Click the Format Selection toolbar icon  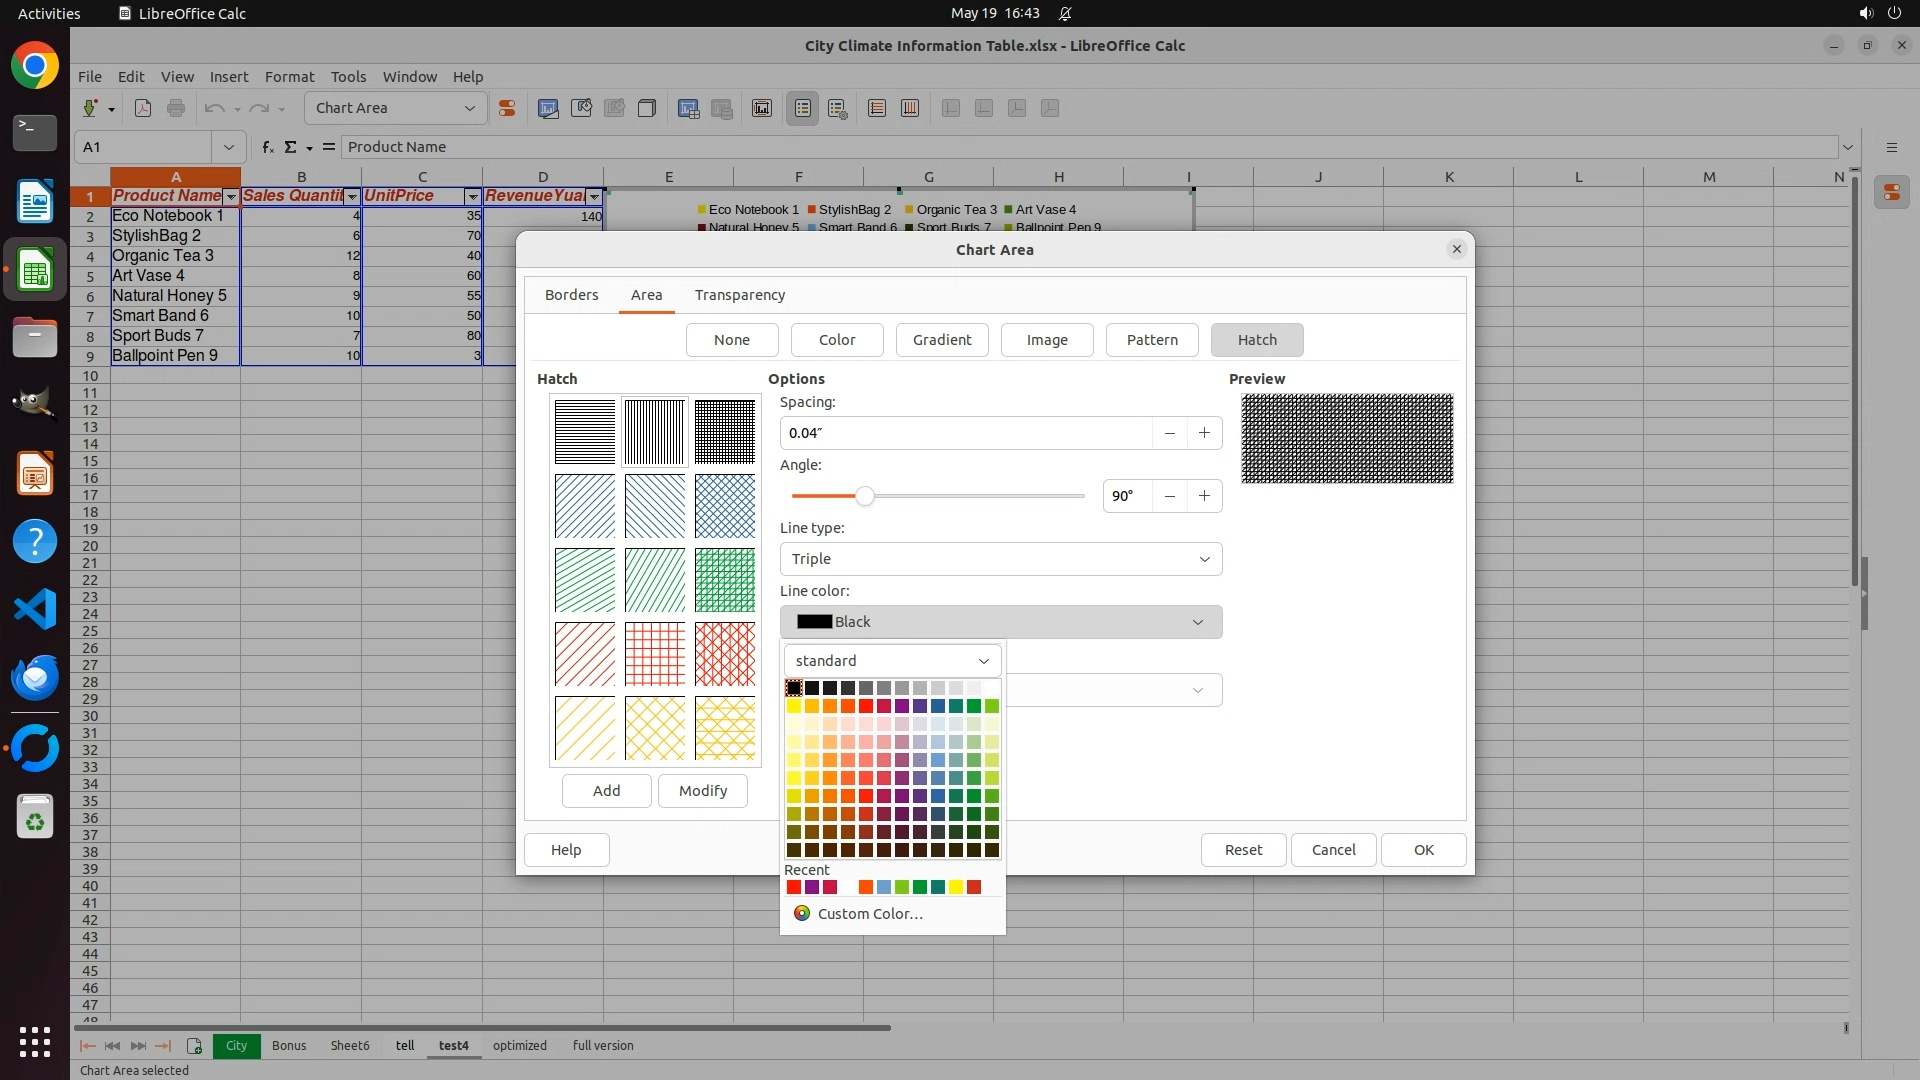[507, 108]
